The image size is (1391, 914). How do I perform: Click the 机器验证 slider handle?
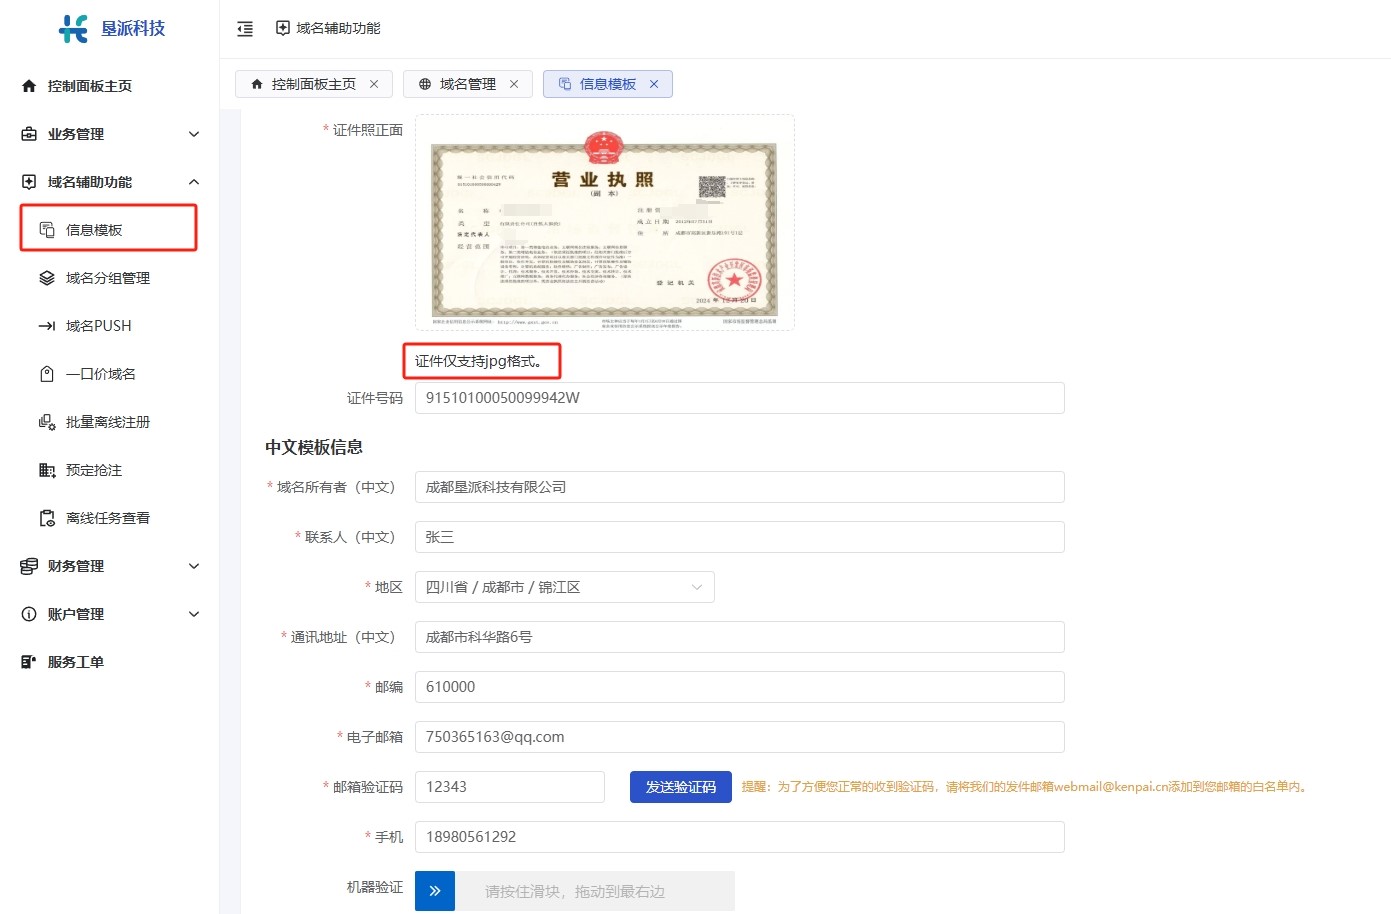click(435, 891)
